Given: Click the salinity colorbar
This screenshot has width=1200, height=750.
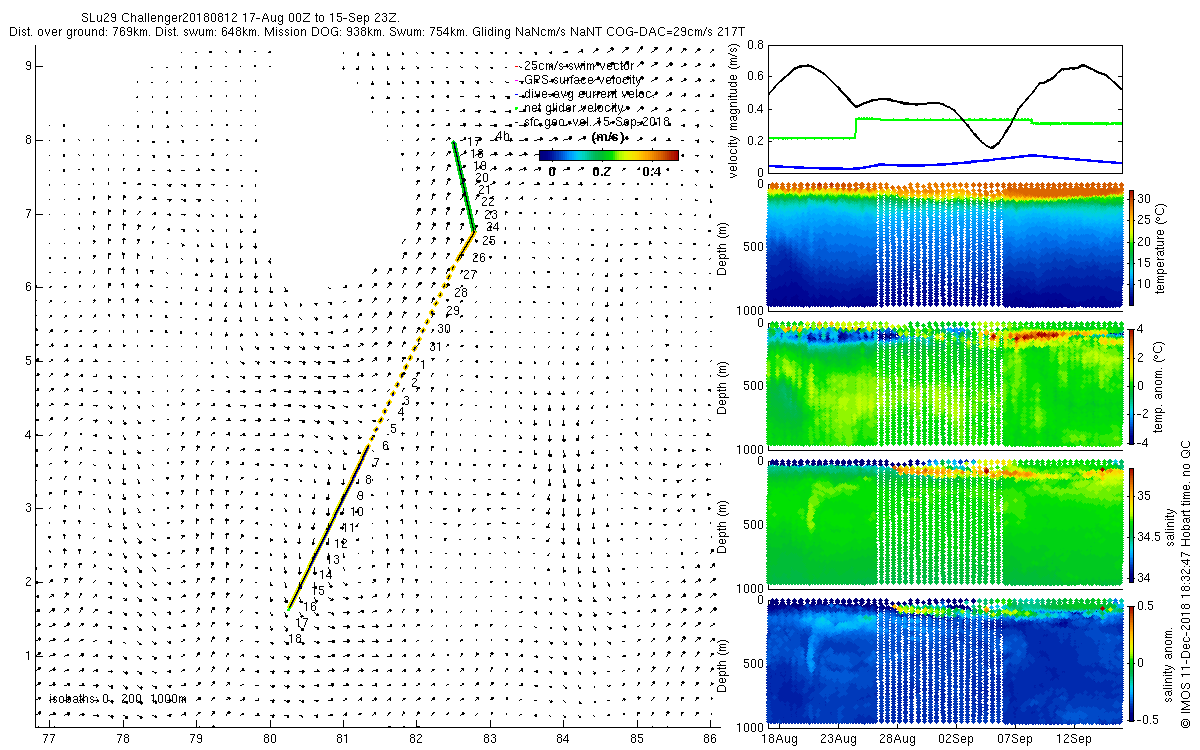Looking at the screenshot, I should tap(1132, 524).
